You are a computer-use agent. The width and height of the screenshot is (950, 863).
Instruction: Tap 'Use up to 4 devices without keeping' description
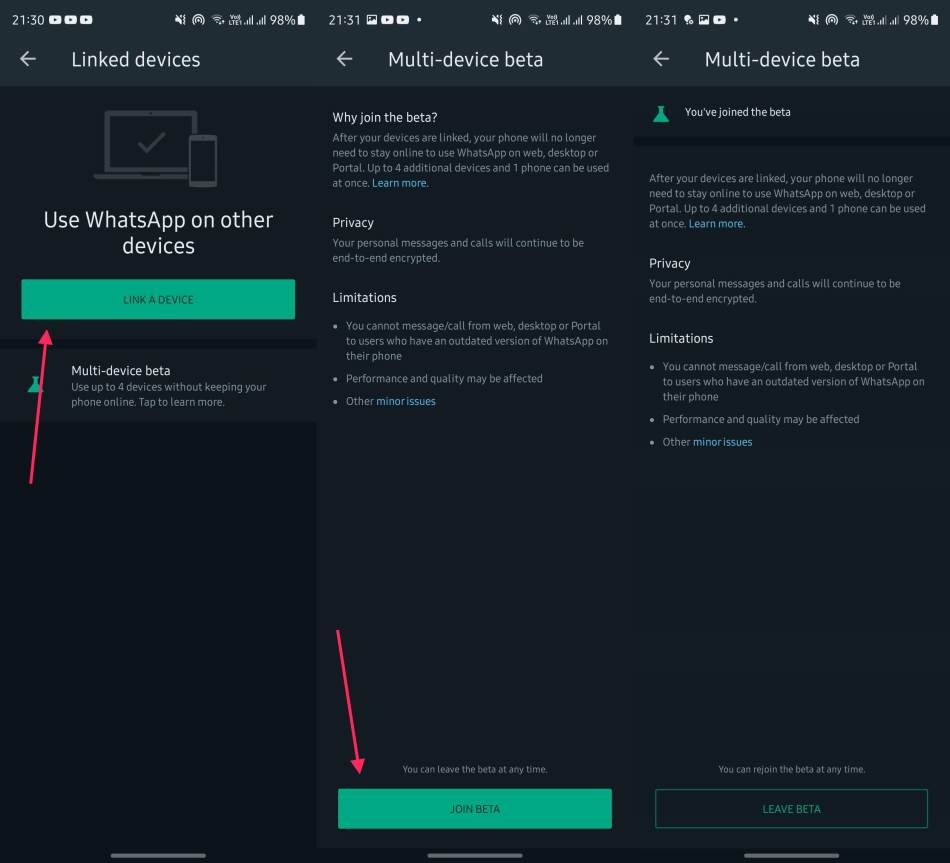pos(168,395)
